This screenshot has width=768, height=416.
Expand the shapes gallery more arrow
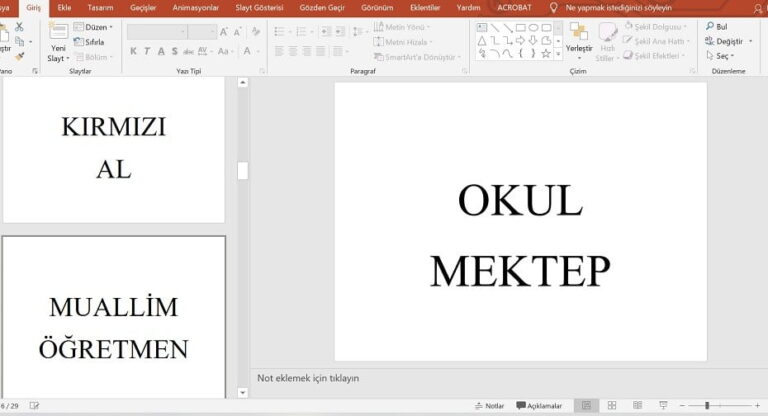tap(558, 53)
